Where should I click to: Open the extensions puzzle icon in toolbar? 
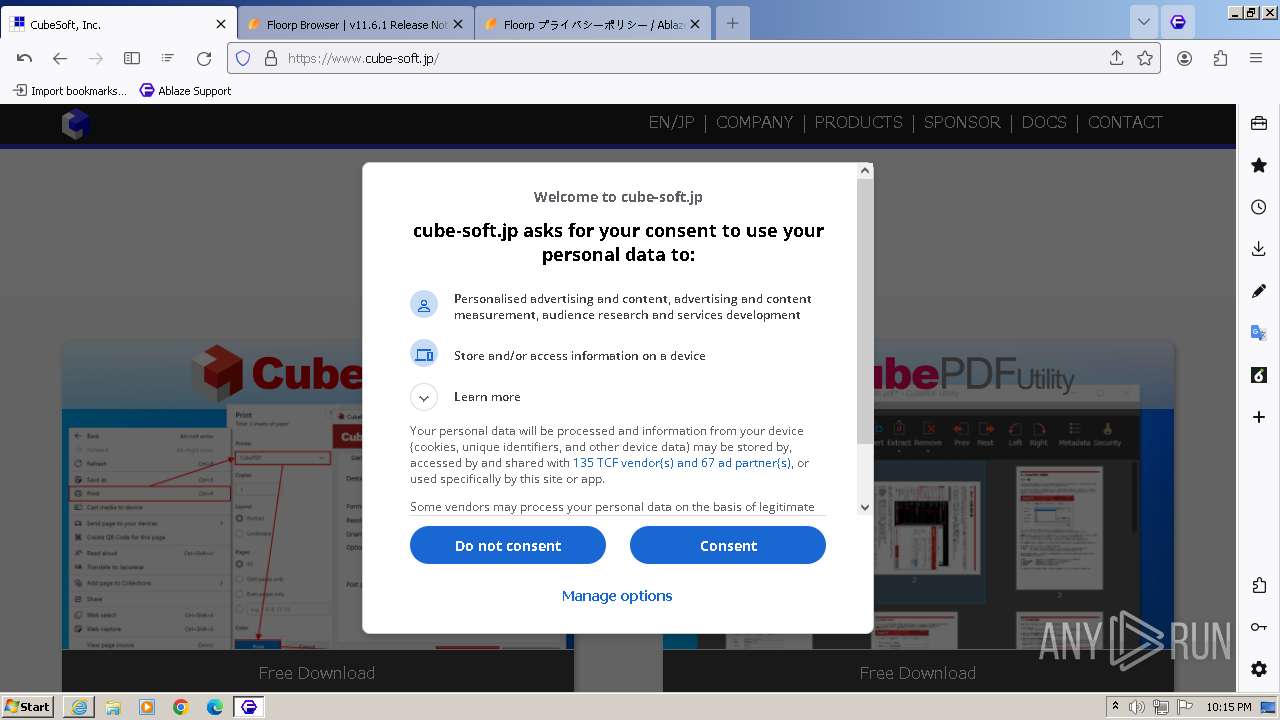1220,58
